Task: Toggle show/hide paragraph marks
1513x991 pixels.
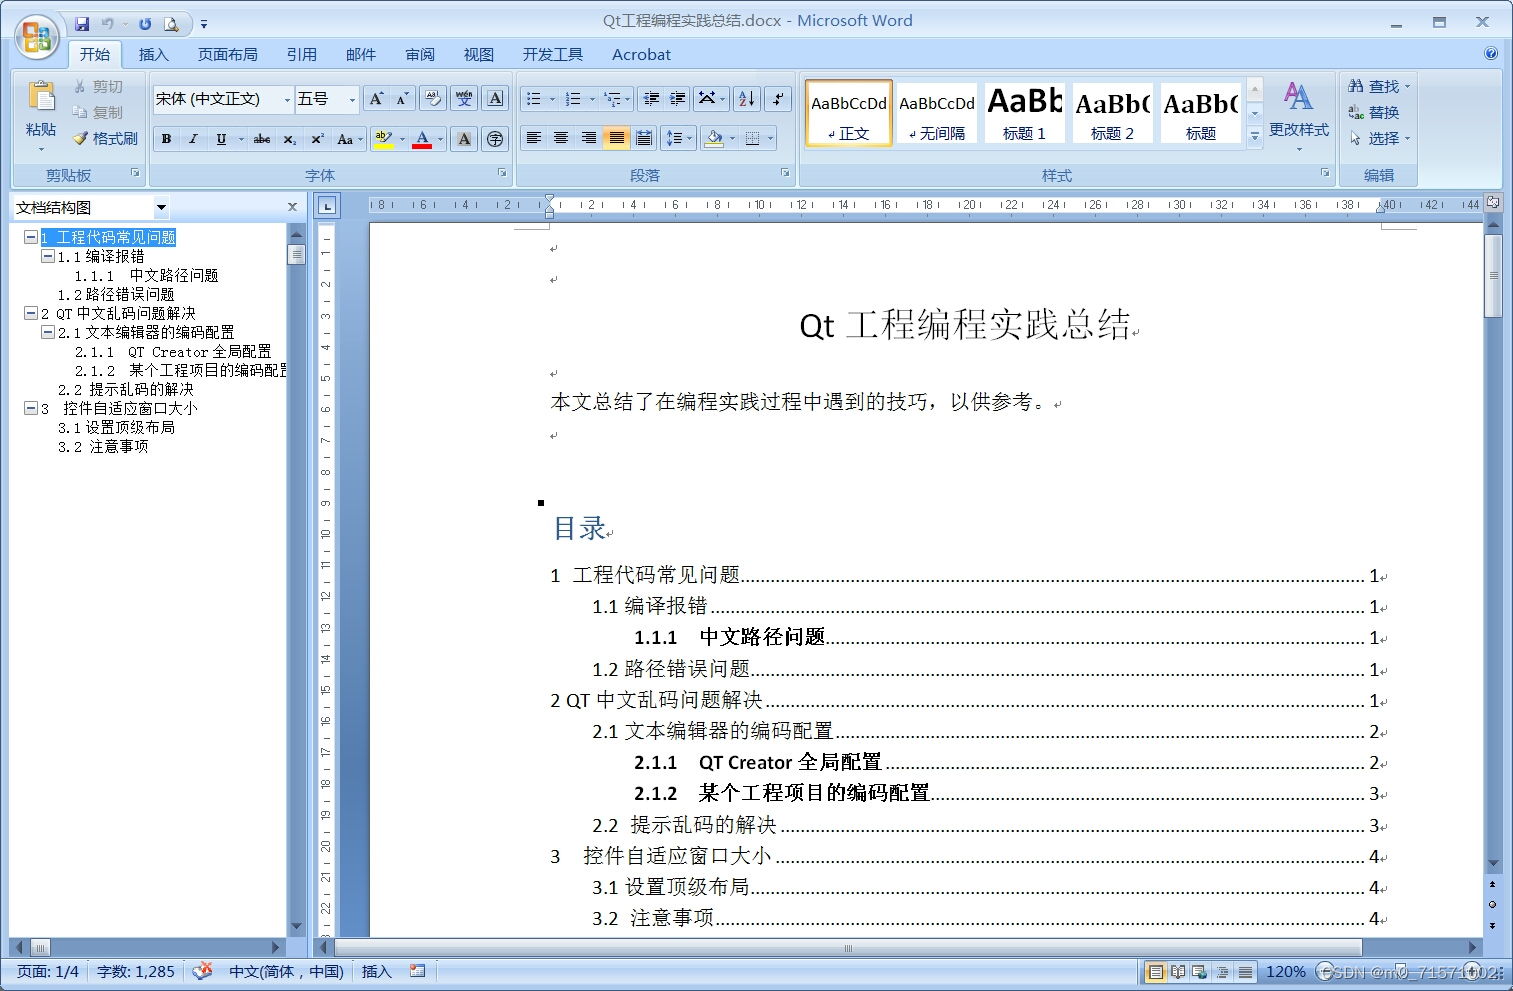Action: 778,98
